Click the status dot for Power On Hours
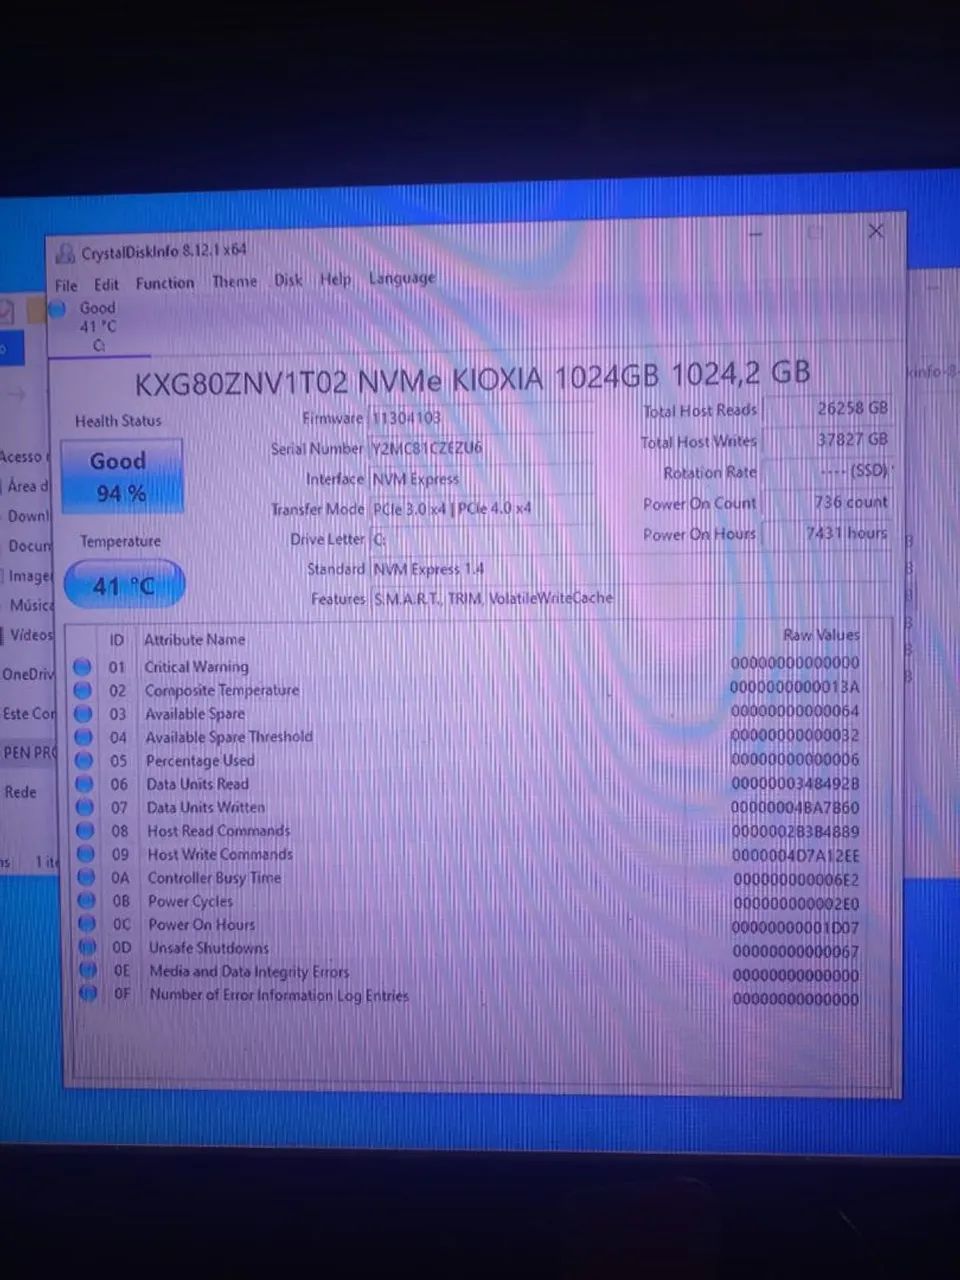The height and width of the screenshot is (1280, 960). pyautogui.click(x=88, y=925)
